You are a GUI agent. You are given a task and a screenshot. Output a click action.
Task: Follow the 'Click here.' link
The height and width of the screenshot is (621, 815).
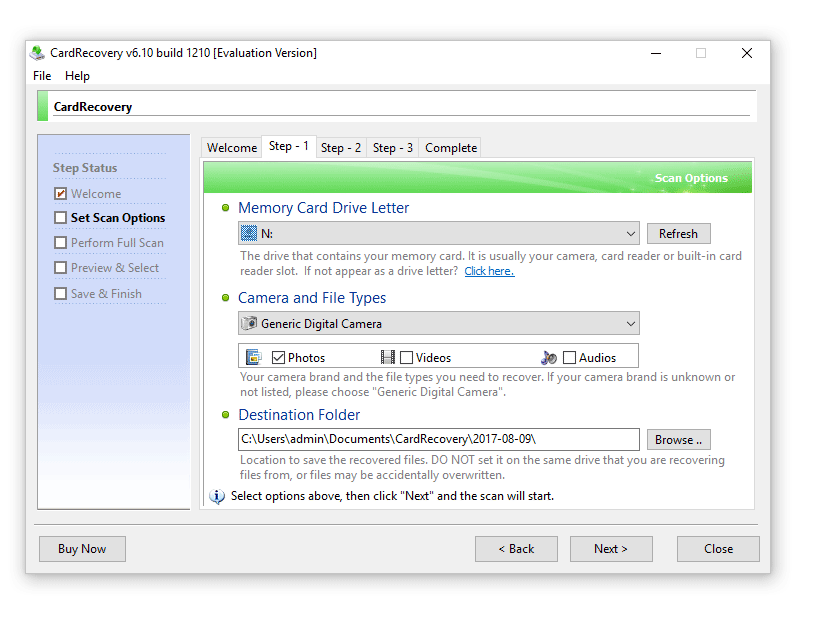click(489, 271)
